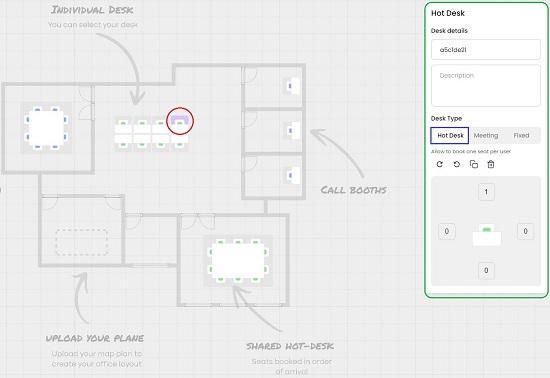Screen dimensions: 550x378
Task: Switch desk type to Meeting
Action: tap(486, 135)
